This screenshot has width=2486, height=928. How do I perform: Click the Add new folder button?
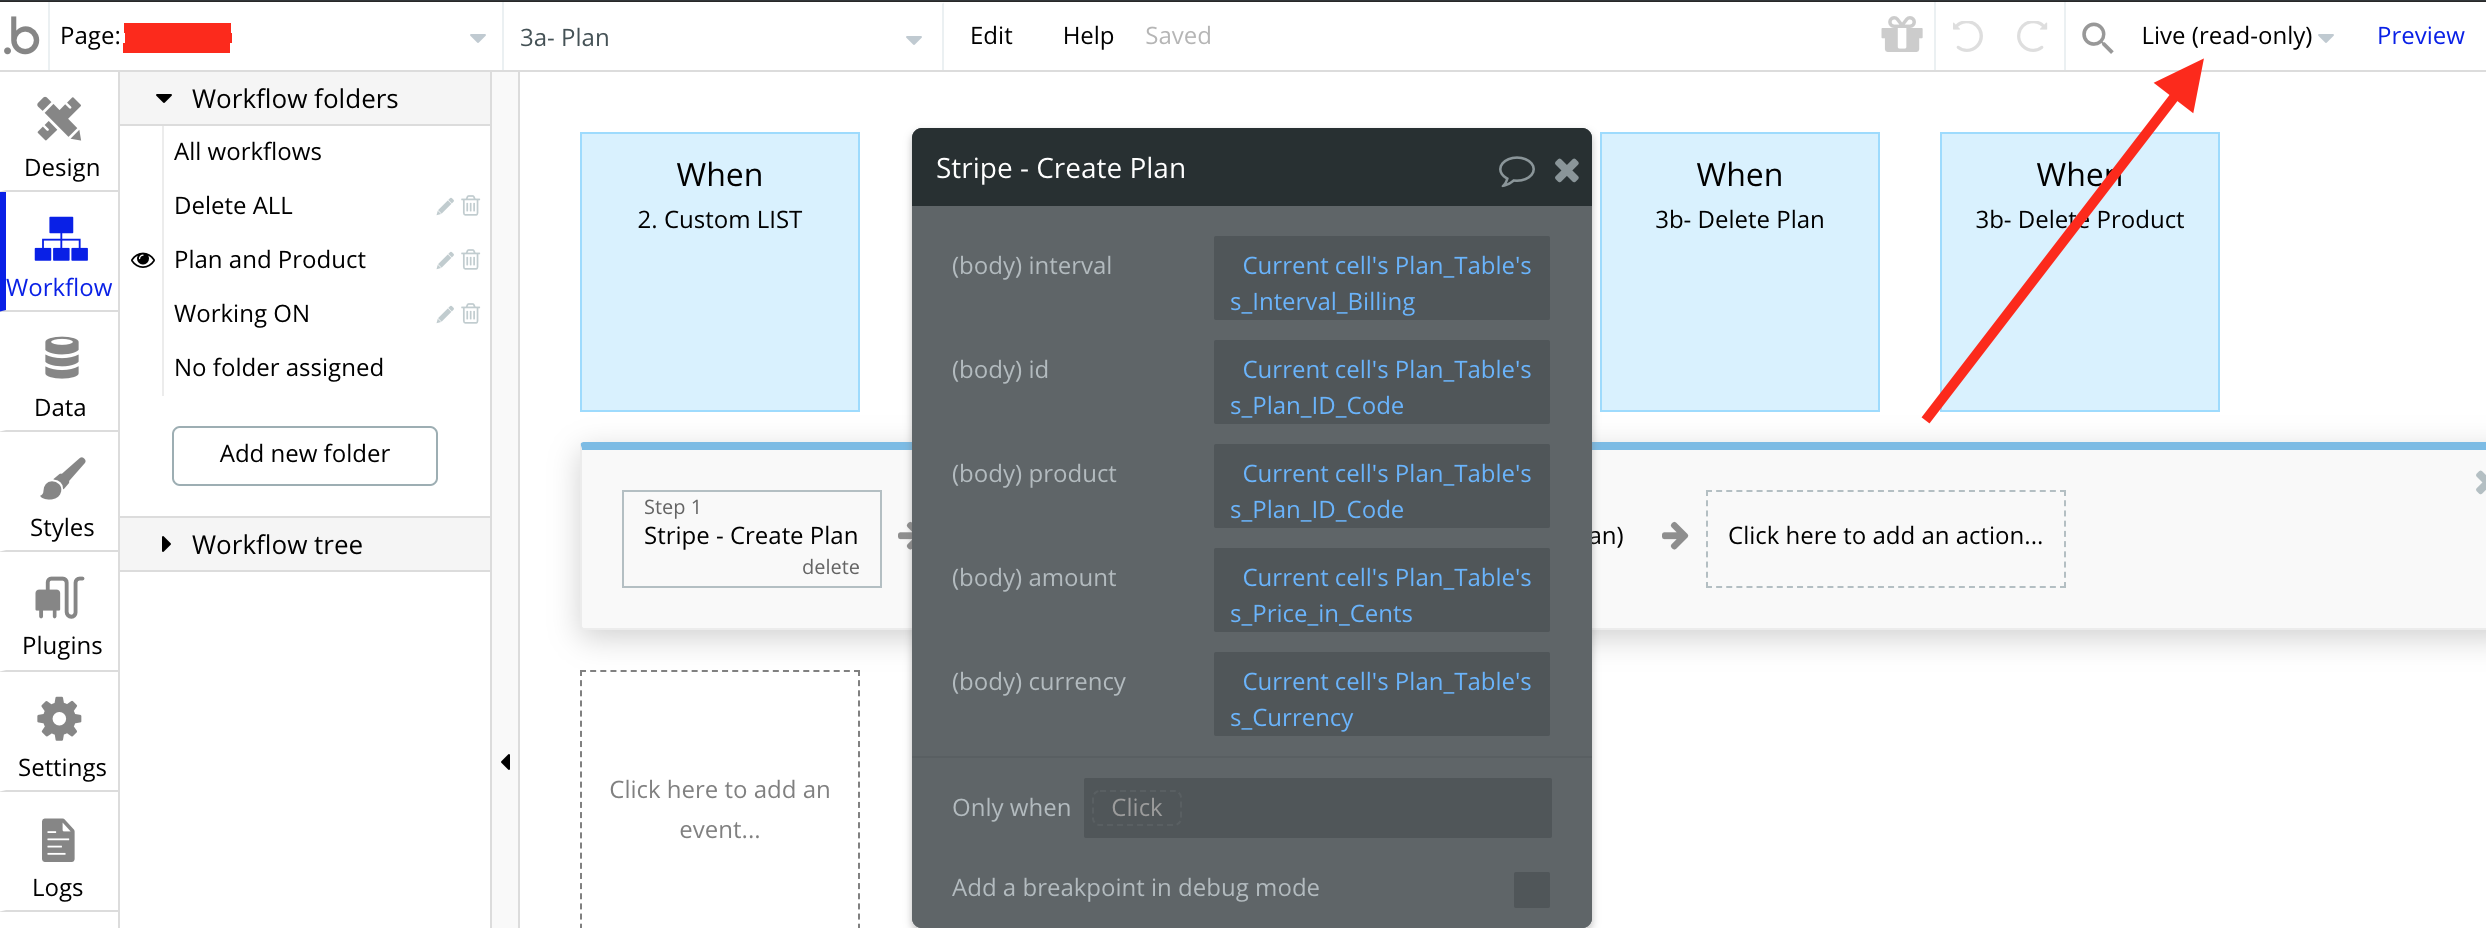coord(305,455)
